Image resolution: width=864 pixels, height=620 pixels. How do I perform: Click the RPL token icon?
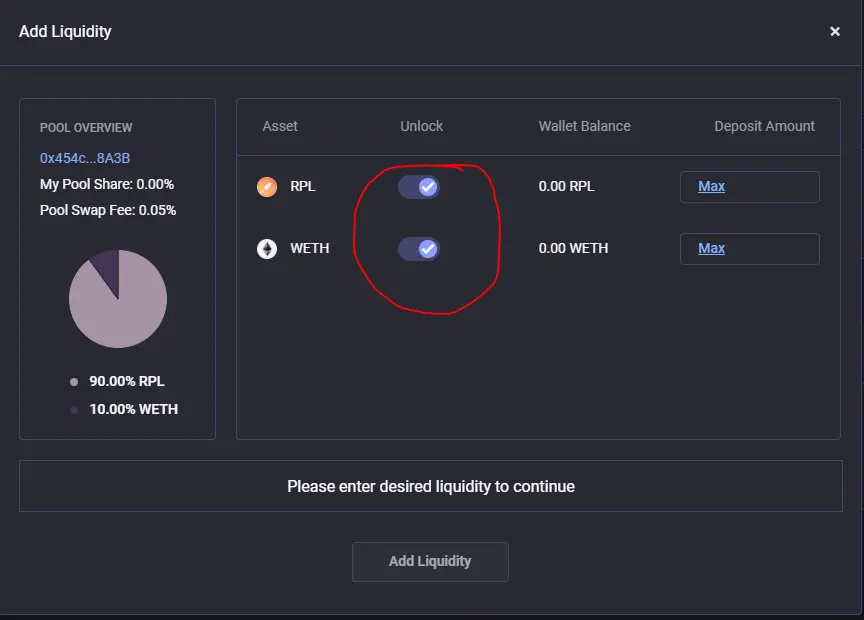267,187
